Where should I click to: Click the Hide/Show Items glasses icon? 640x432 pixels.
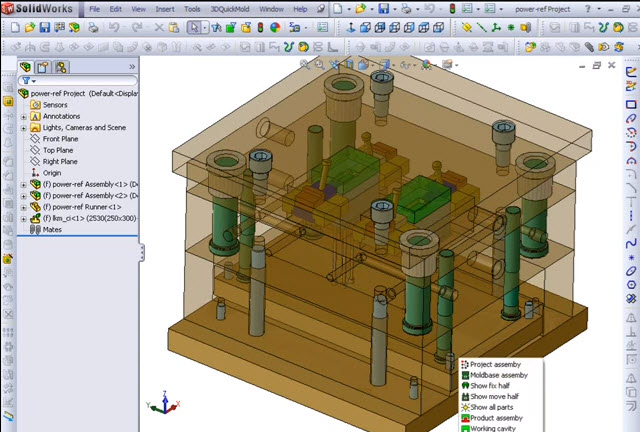[x=405, y=65]
